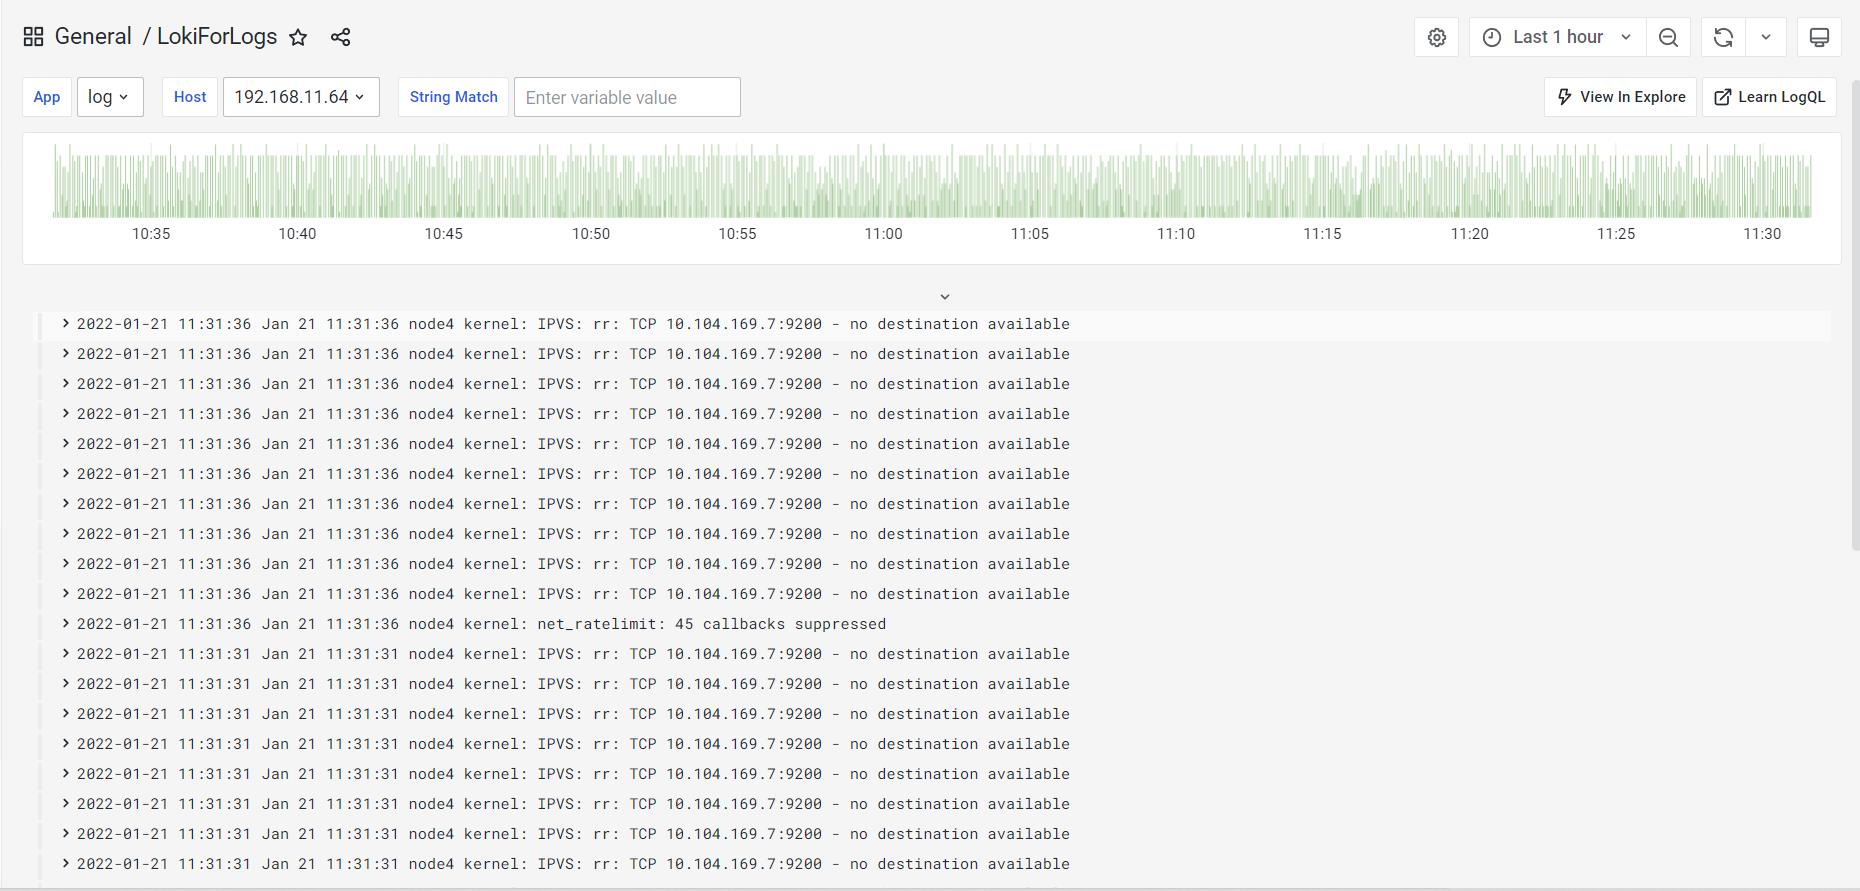
Task: Click the 10:50 time axis label
Action: click(591, 234)
